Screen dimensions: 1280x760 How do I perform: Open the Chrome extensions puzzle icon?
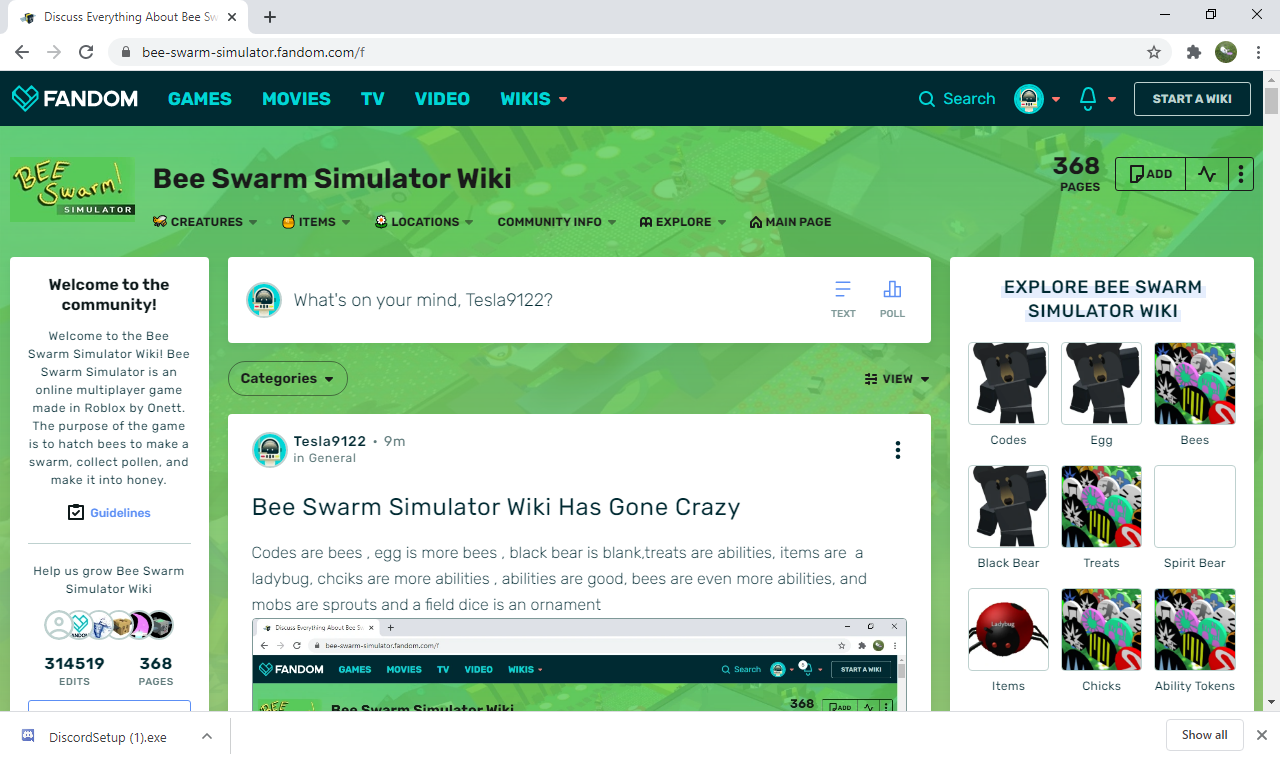(x=1193, y=52)
